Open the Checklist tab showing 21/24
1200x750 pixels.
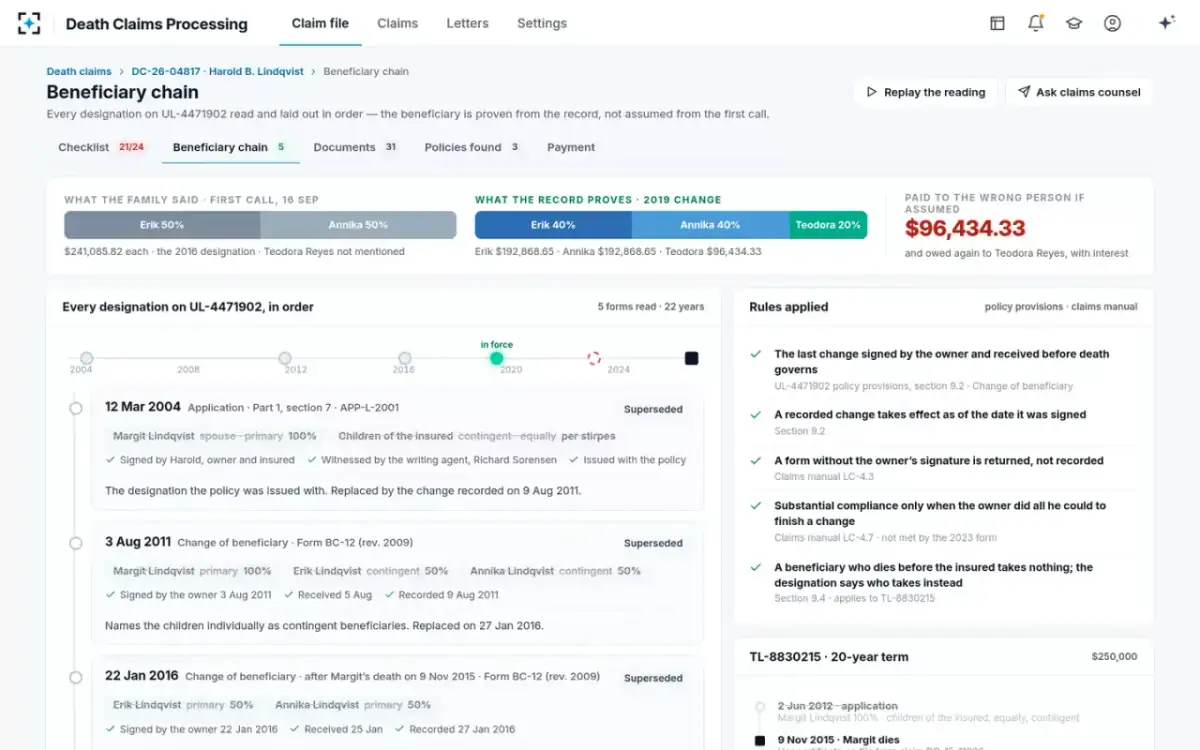[x=102, y=147]
